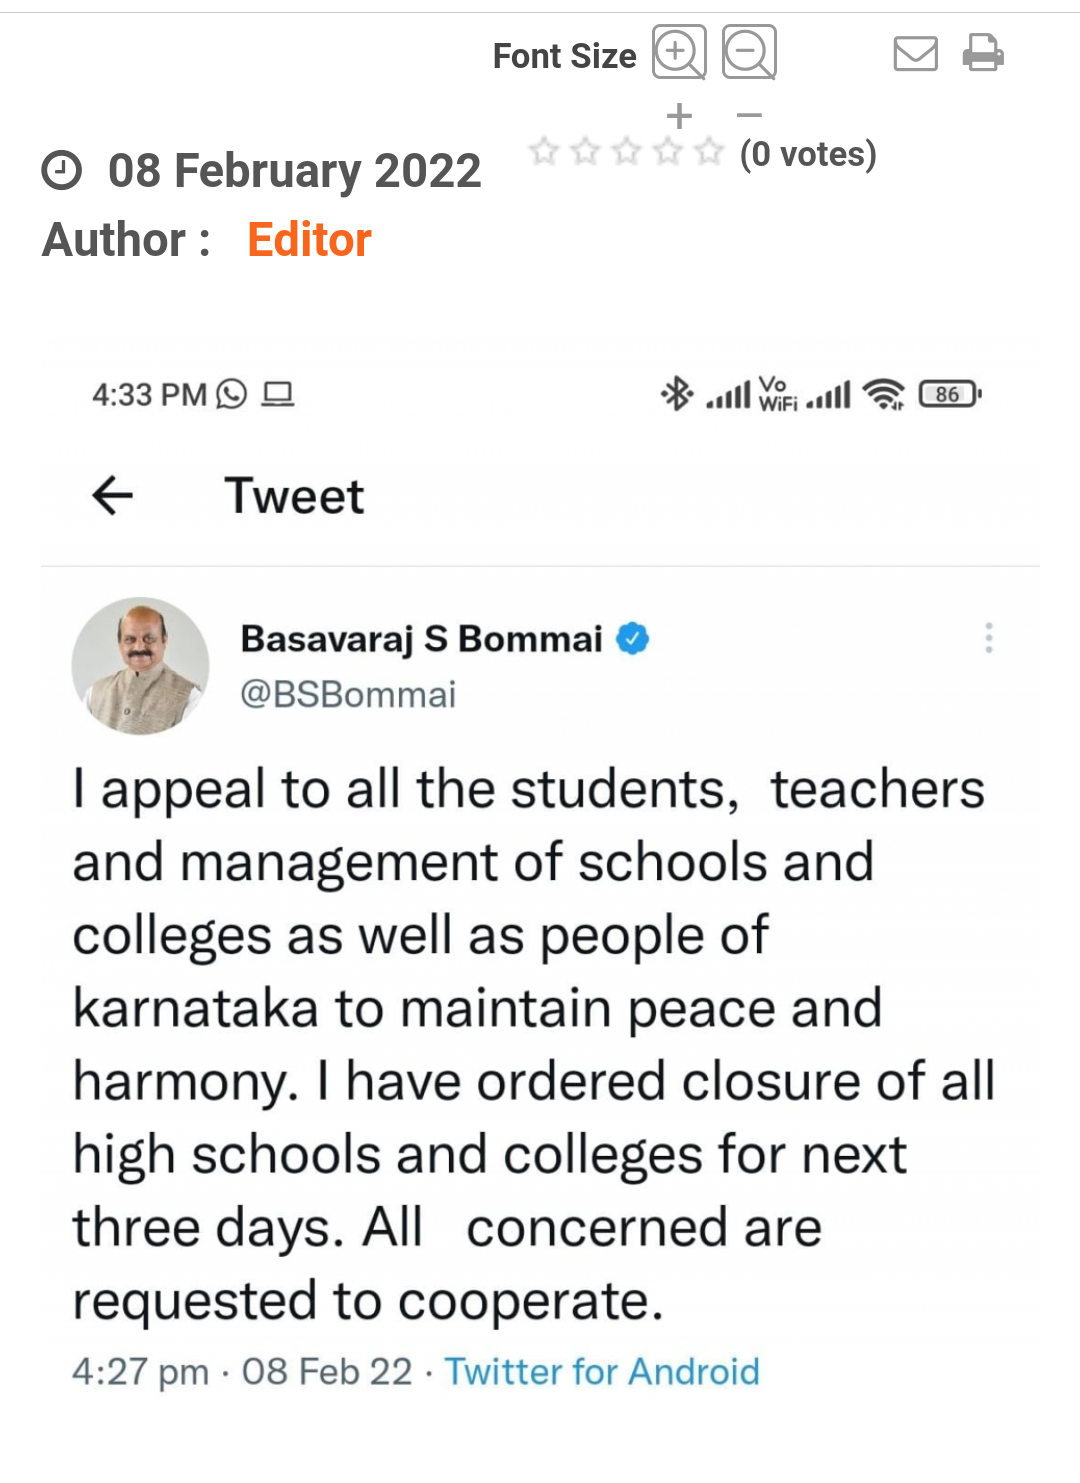This screenshot has height=1483, width=1080.
Task: Click the small plus sign below Font Size
Action: [x=679, y=116]
